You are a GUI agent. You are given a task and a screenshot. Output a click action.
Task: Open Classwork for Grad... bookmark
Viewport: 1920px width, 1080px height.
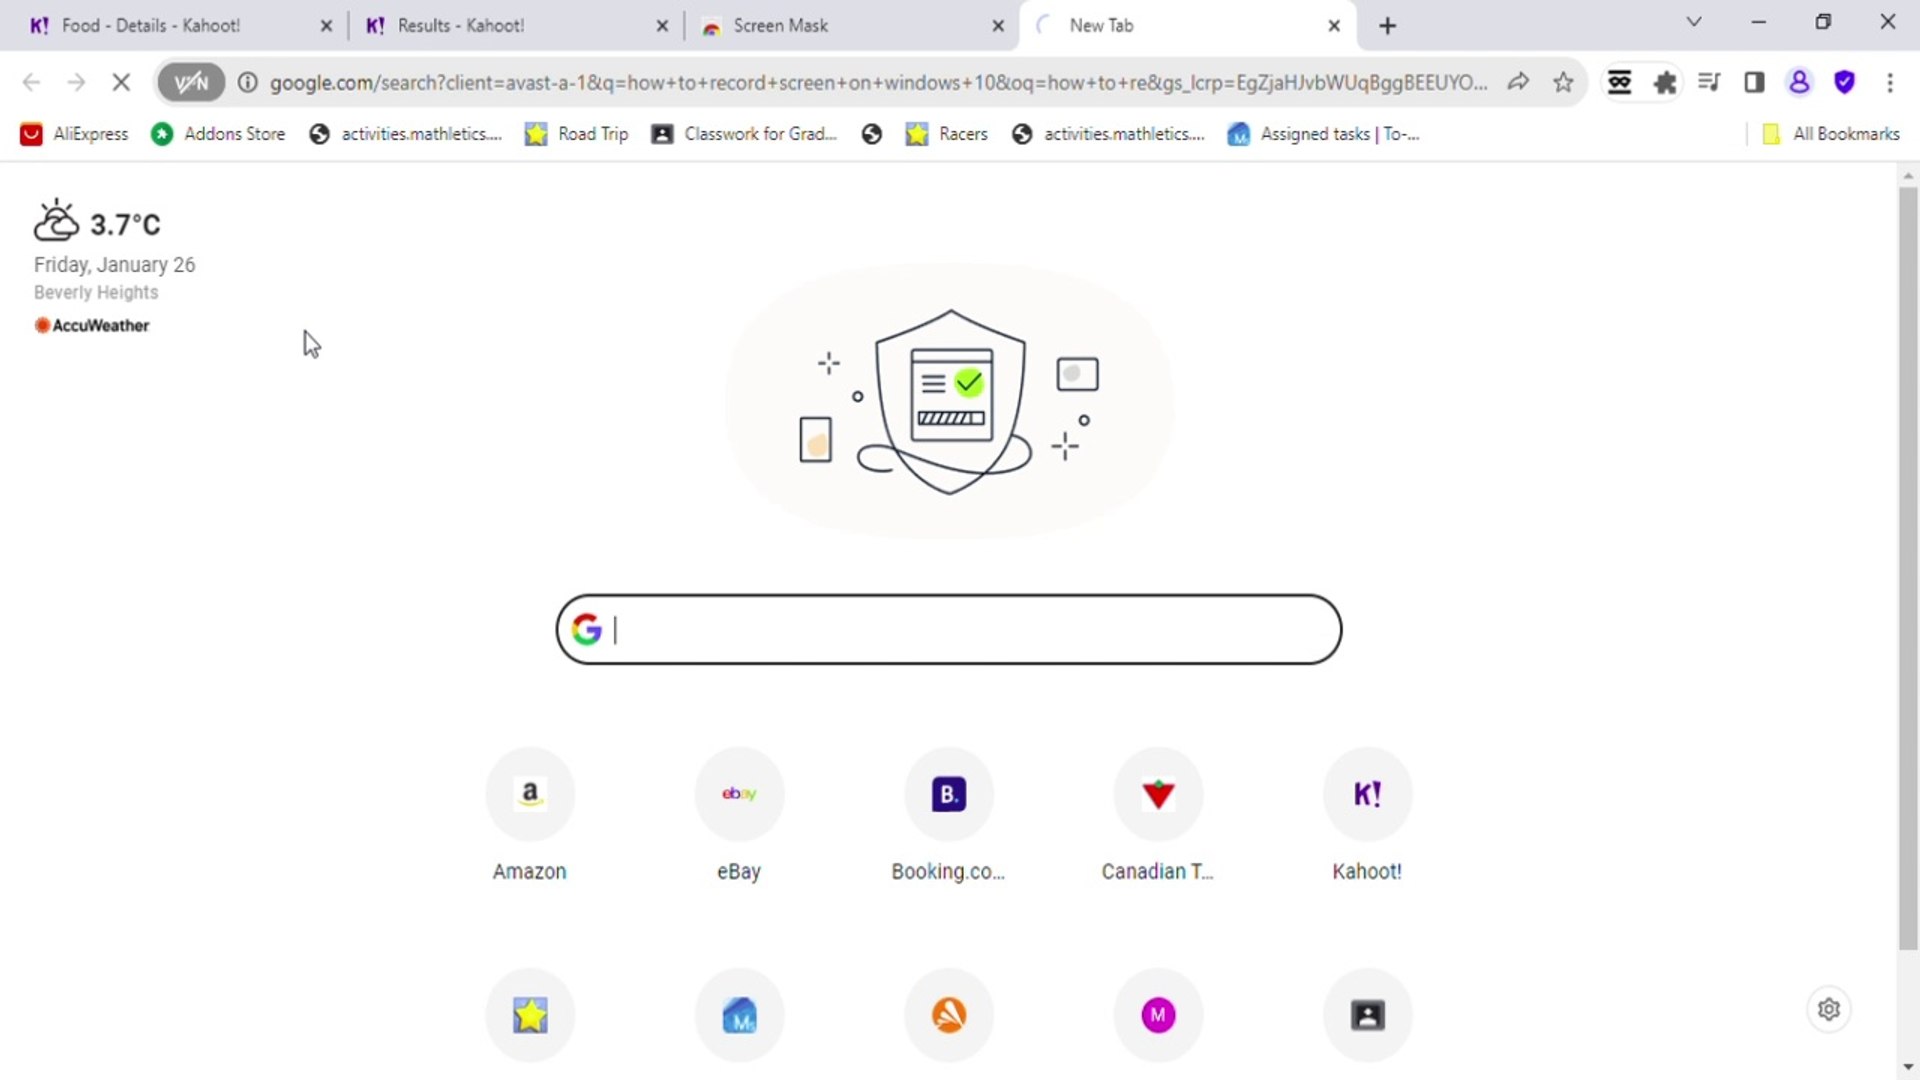click(x=744, y=134)
